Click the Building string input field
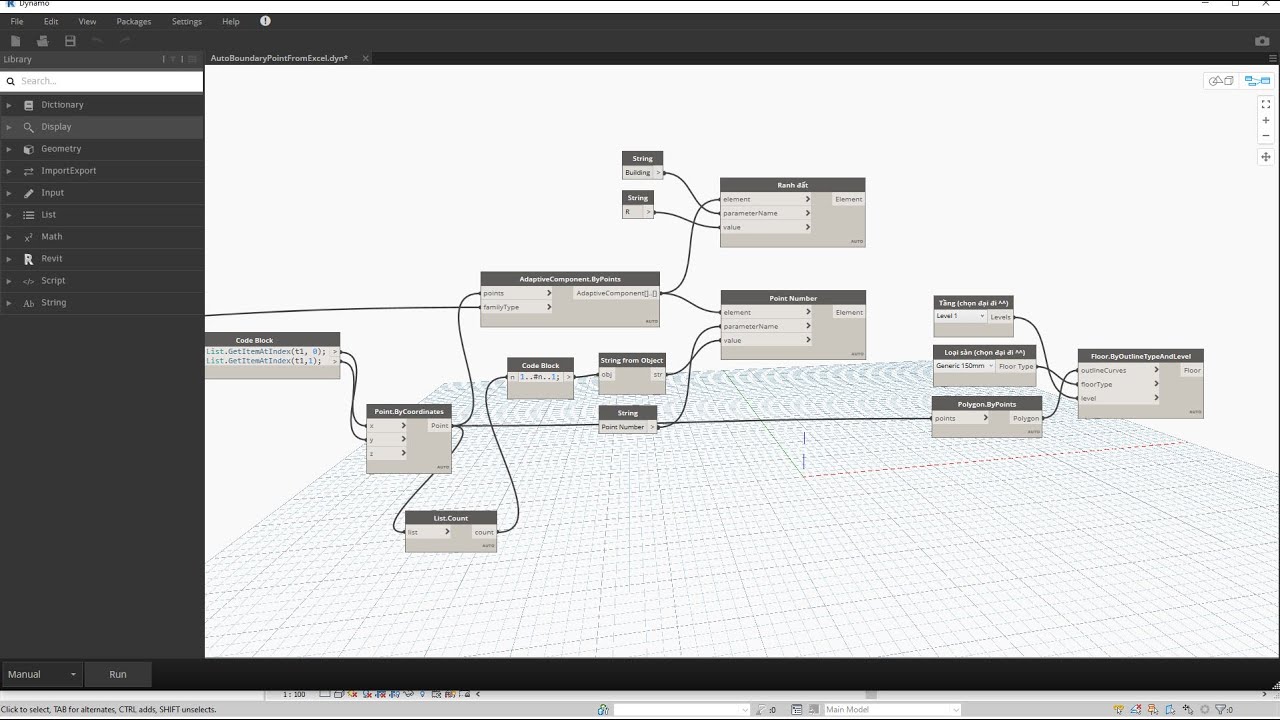The image size is (1280, 720). click(x=638, y=172)
